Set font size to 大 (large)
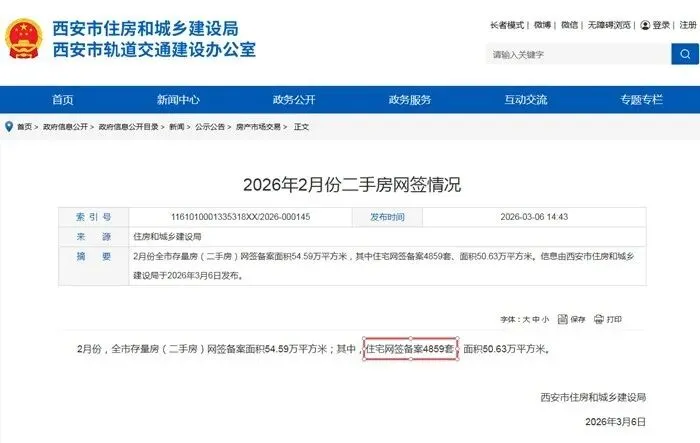Image resolution: width=700 pixels, height=443 pixels. 526,319
